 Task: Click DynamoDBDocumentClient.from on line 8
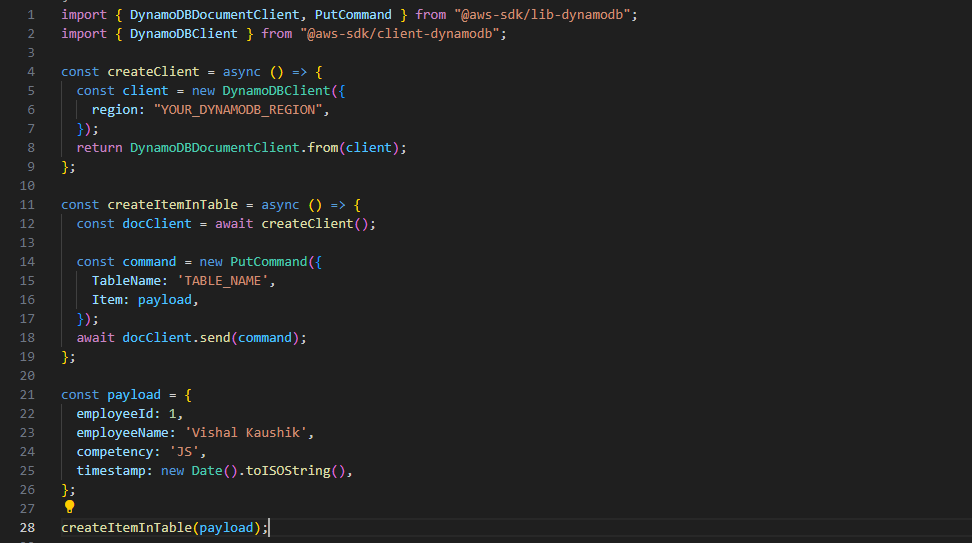point(234,148)
